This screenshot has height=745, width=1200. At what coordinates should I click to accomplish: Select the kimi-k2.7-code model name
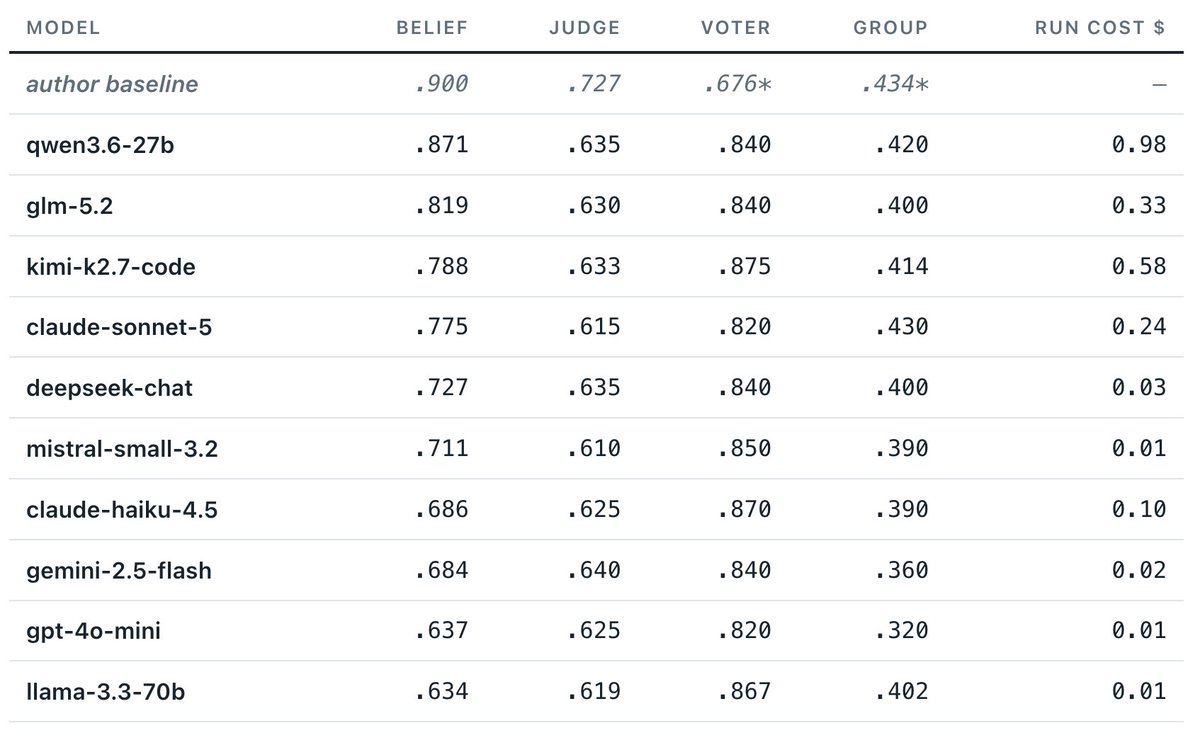(111, 267)
